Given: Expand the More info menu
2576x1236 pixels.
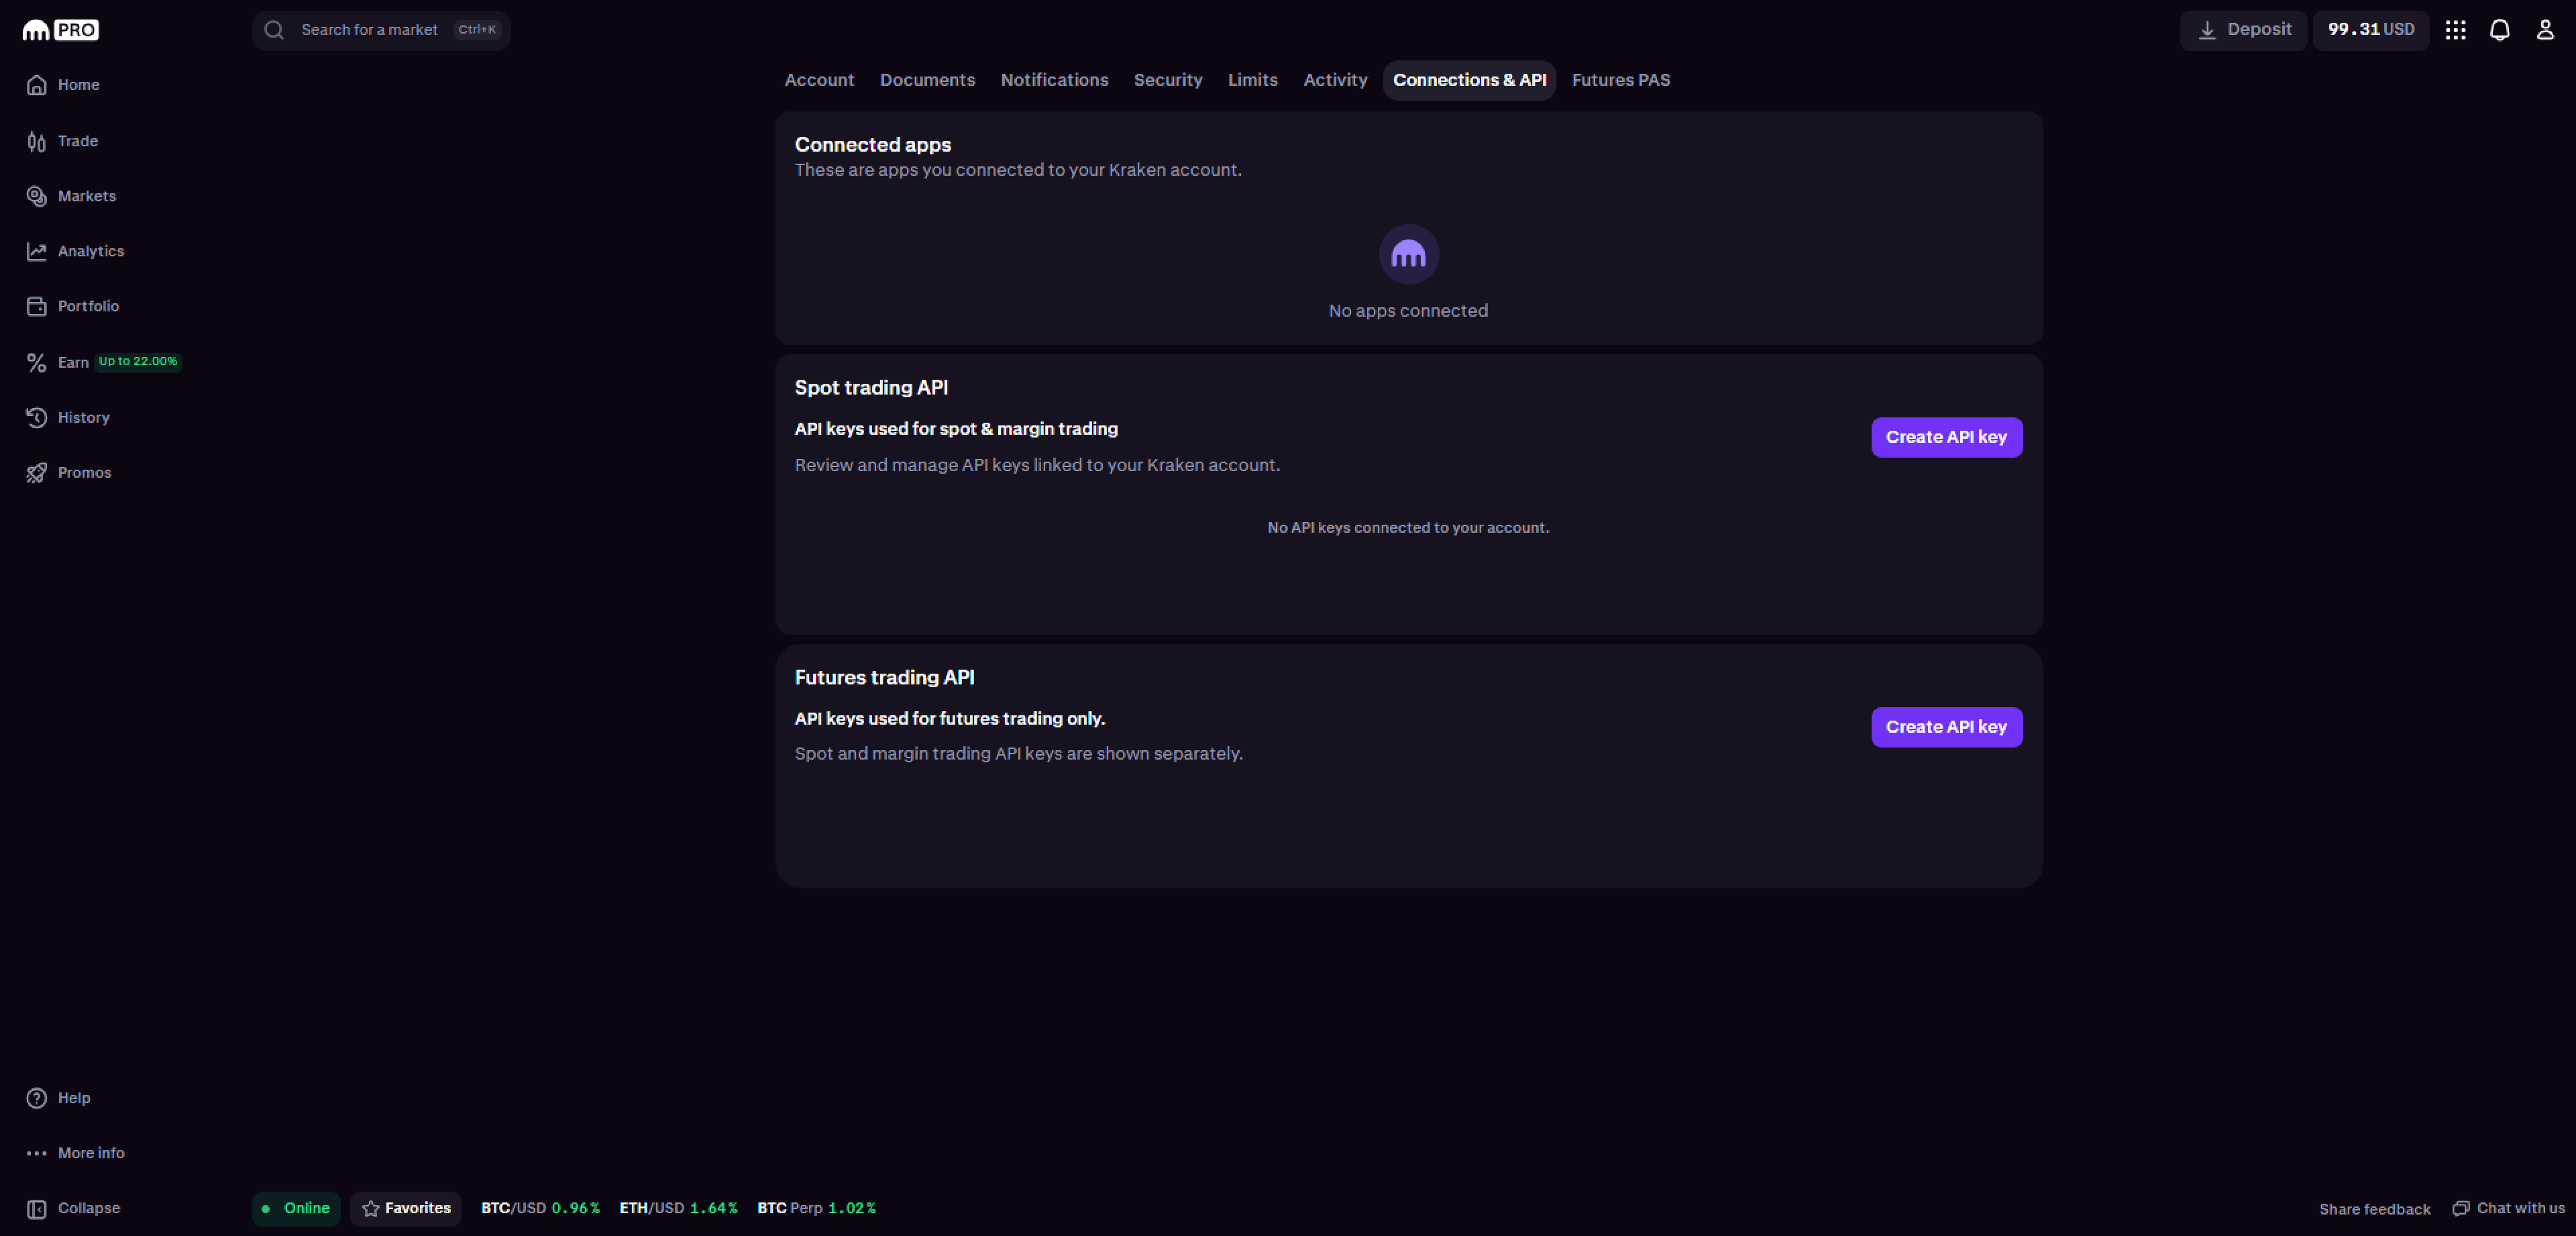Looking at the screenshot, I should pos(90,1153).
